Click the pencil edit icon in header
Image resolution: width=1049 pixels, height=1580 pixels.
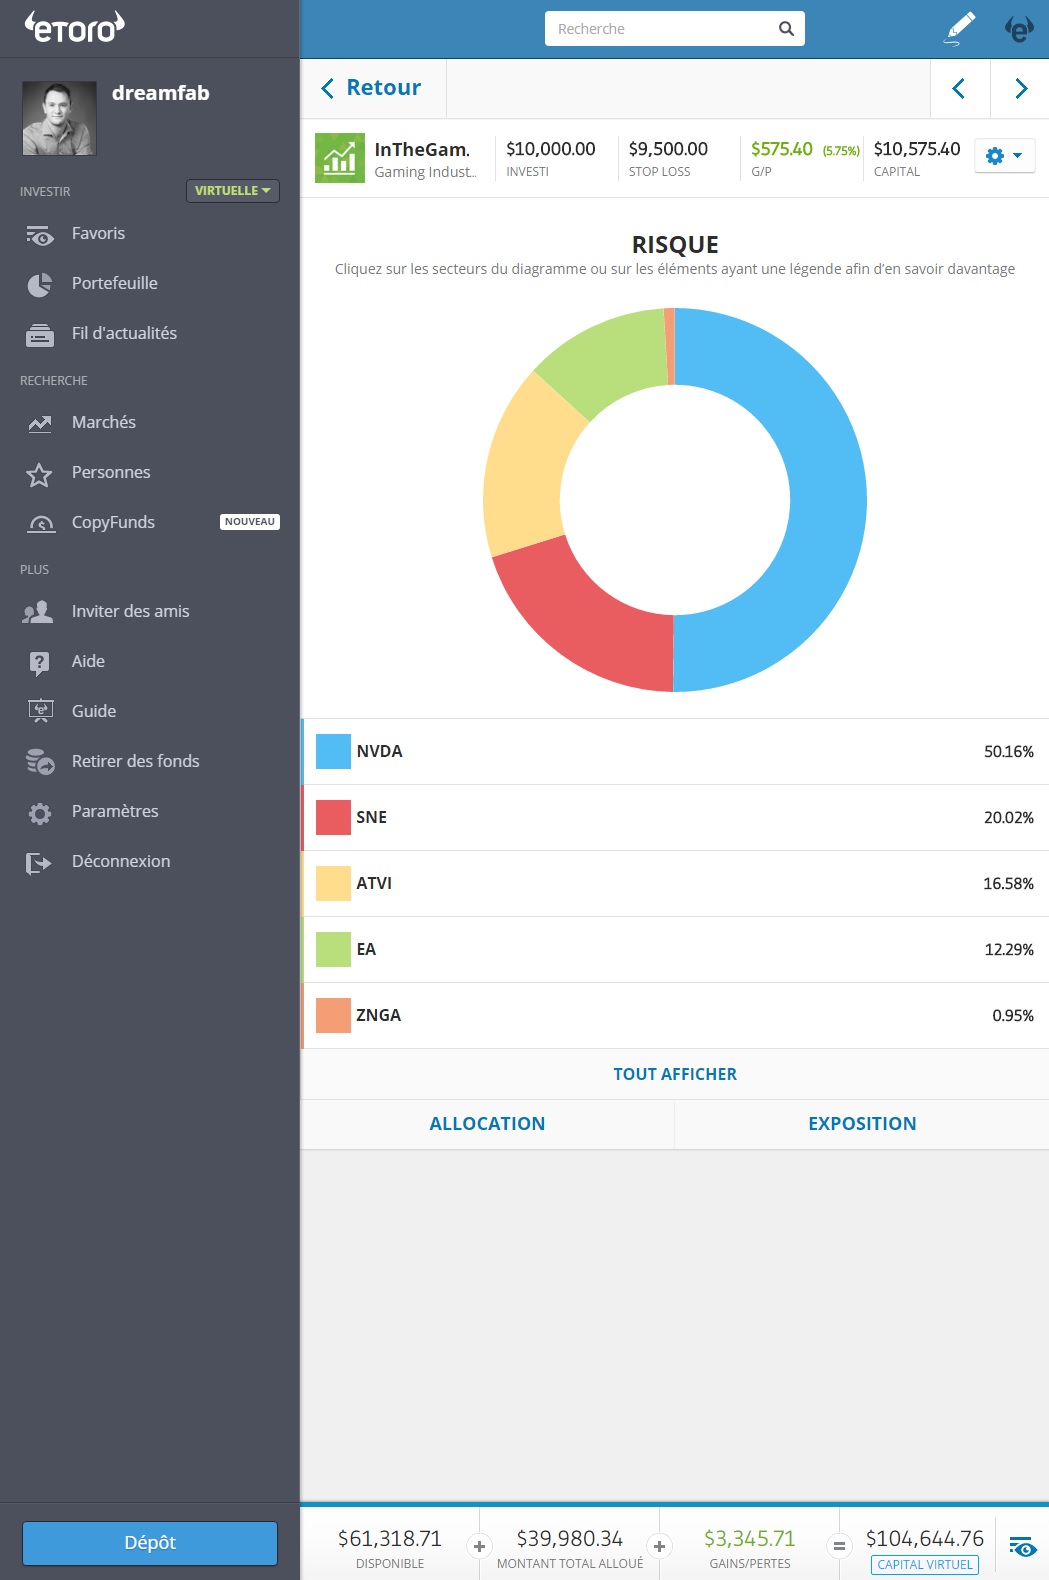(x=960, y=28)
